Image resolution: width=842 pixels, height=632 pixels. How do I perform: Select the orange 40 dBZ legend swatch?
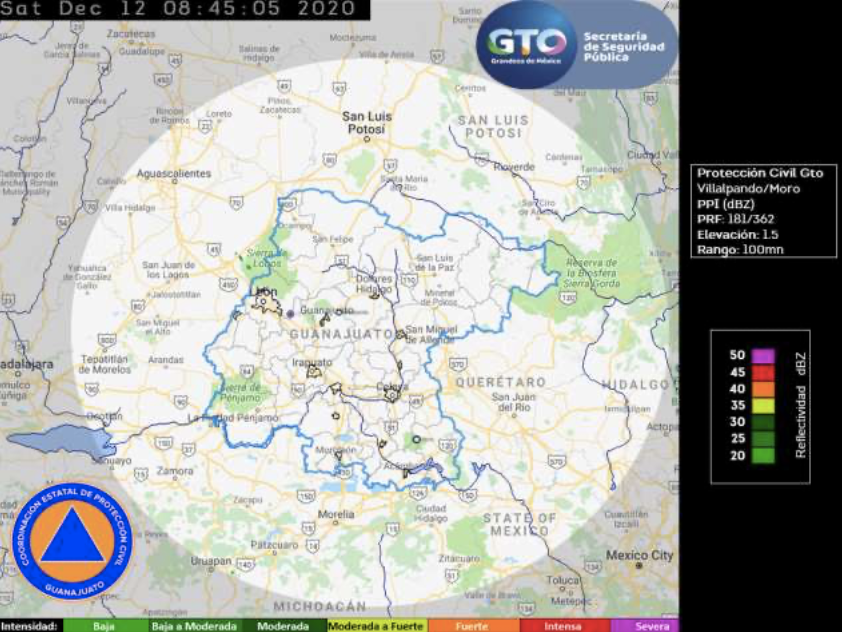tap(763, 389)
